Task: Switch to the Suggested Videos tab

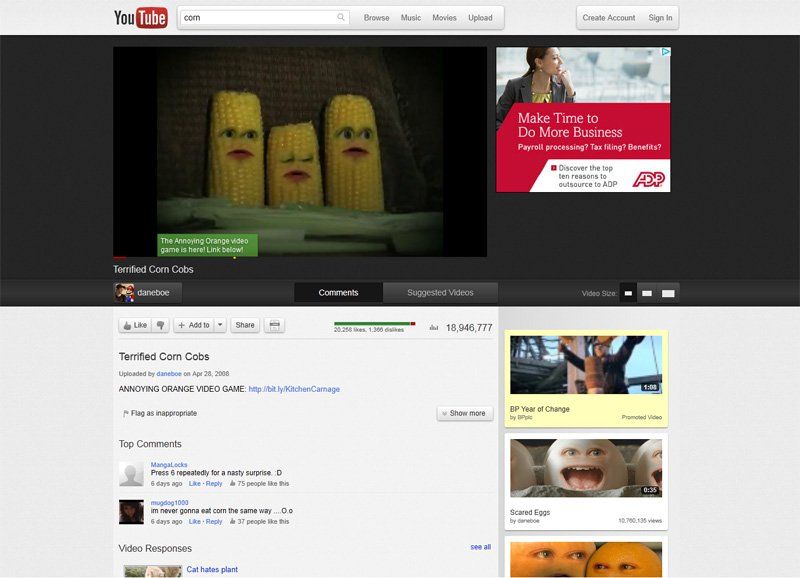Action: coord(440,293)
